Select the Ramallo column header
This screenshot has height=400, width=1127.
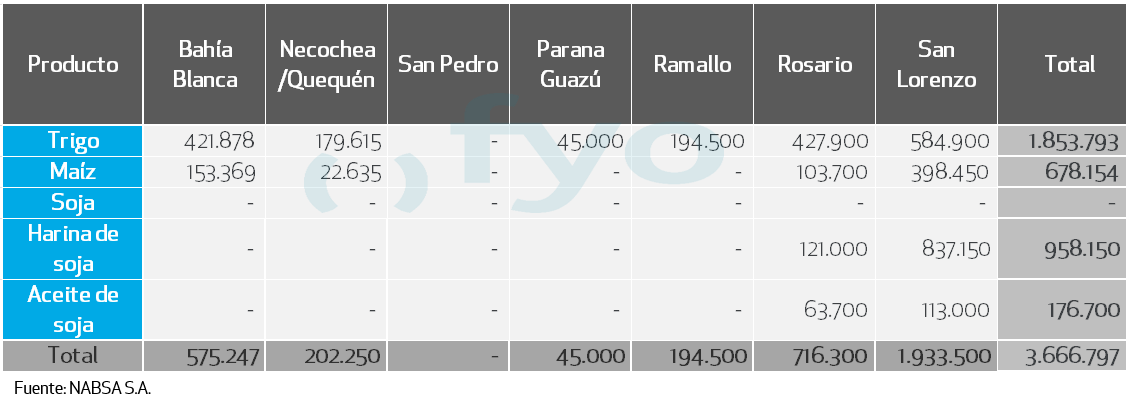coord(692,65)
